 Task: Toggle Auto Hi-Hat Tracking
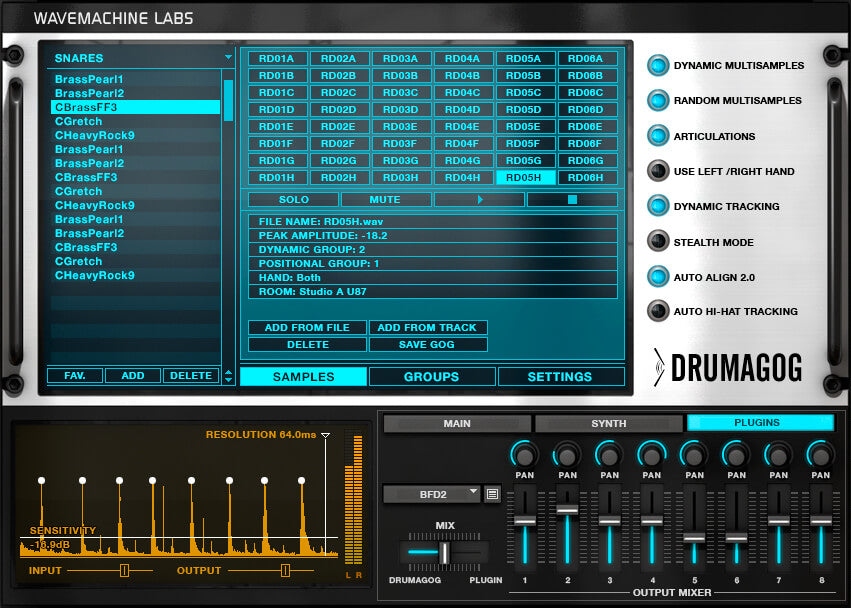(659, 311)
